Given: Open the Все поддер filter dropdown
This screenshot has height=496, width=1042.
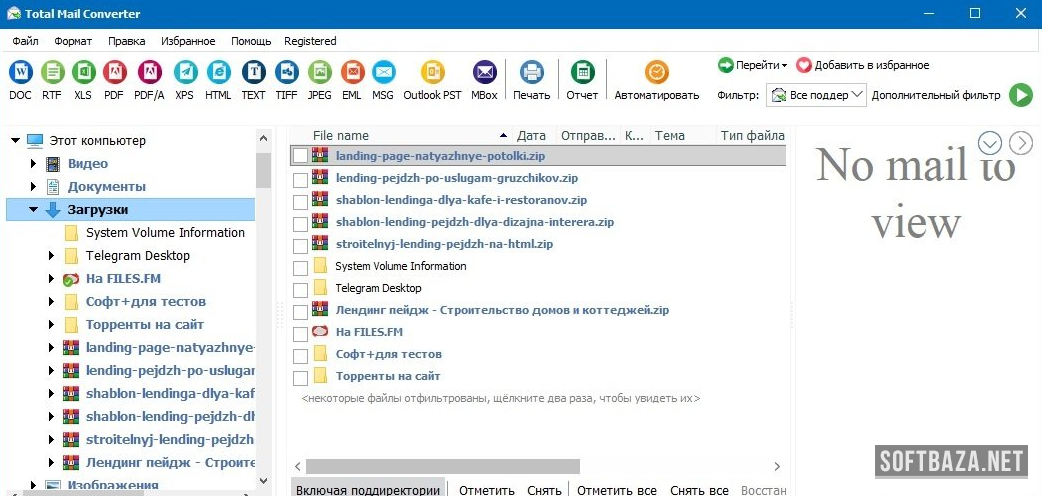Looking at the screenshot, I should click(x=816, y=95).
